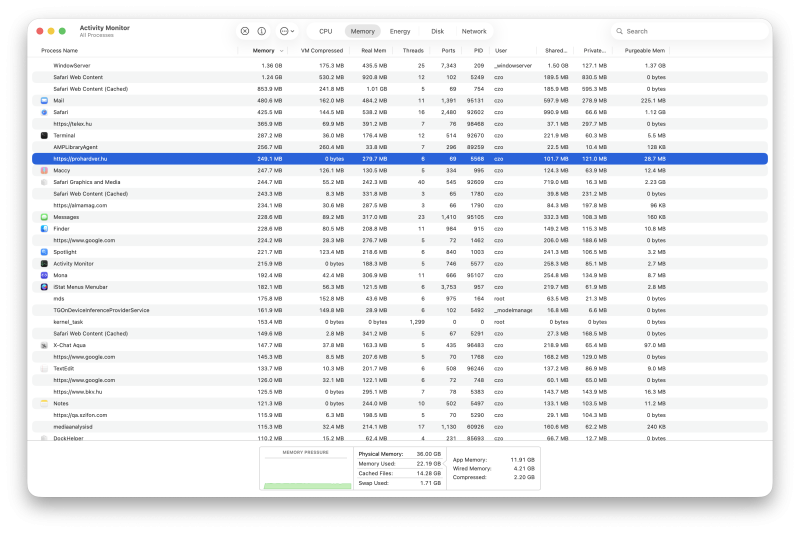800x533 pixels.
Task: Click the DockHelper process icon
Action: coord(44,438)
